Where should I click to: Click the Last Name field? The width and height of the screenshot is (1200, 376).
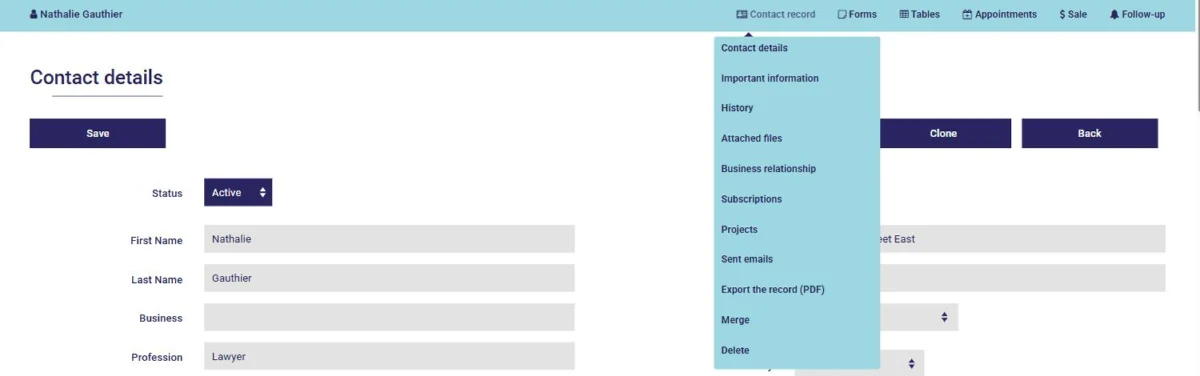click(389, 278)
